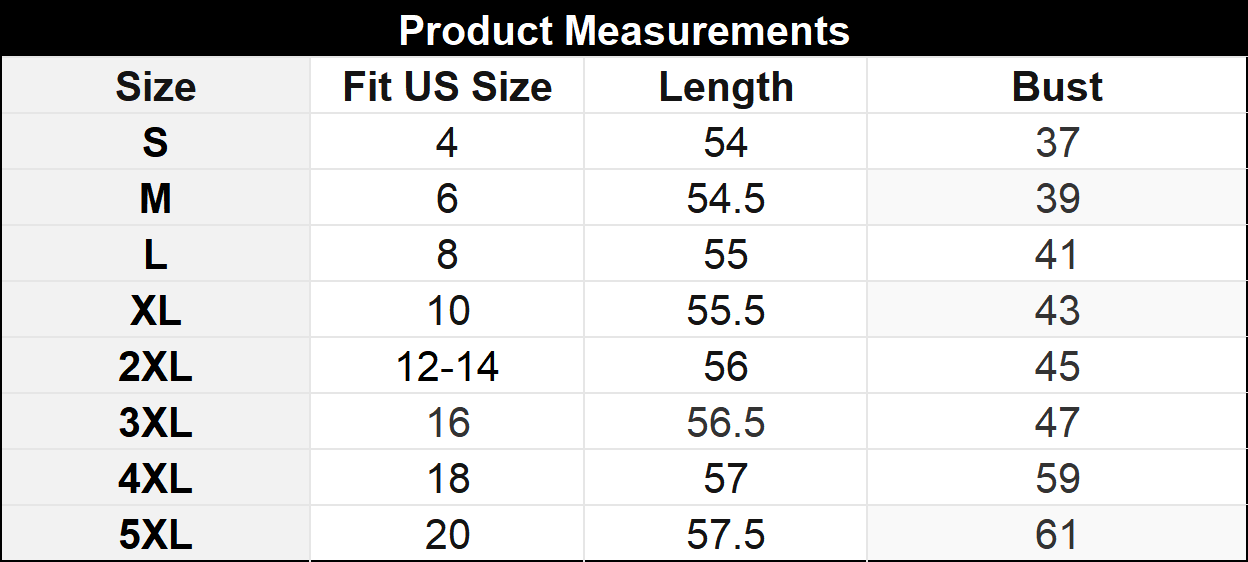The width and height of the screenshot is (1248, 562).
Task: Click the Product Measurements title
Action: (x=624, y=30)
